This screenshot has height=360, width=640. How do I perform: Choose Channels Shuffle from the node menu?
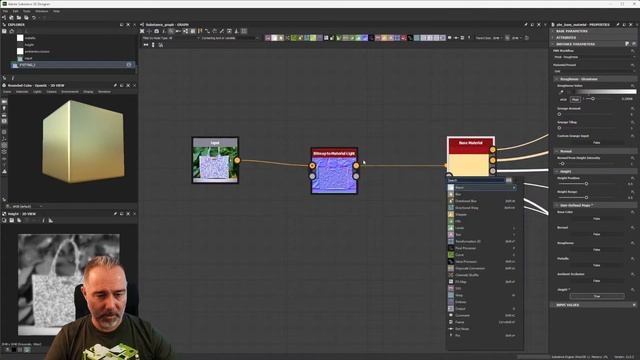point(482,275)
